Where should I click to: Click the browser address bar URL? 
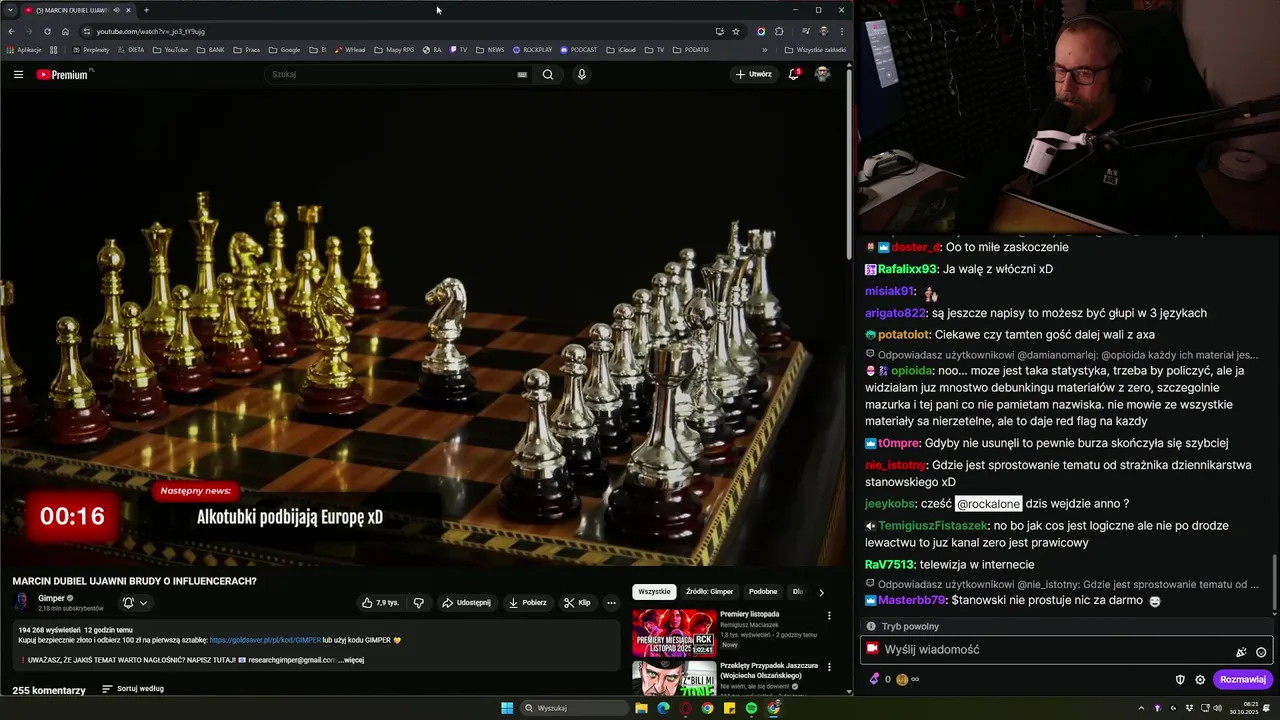coord(151,31)
